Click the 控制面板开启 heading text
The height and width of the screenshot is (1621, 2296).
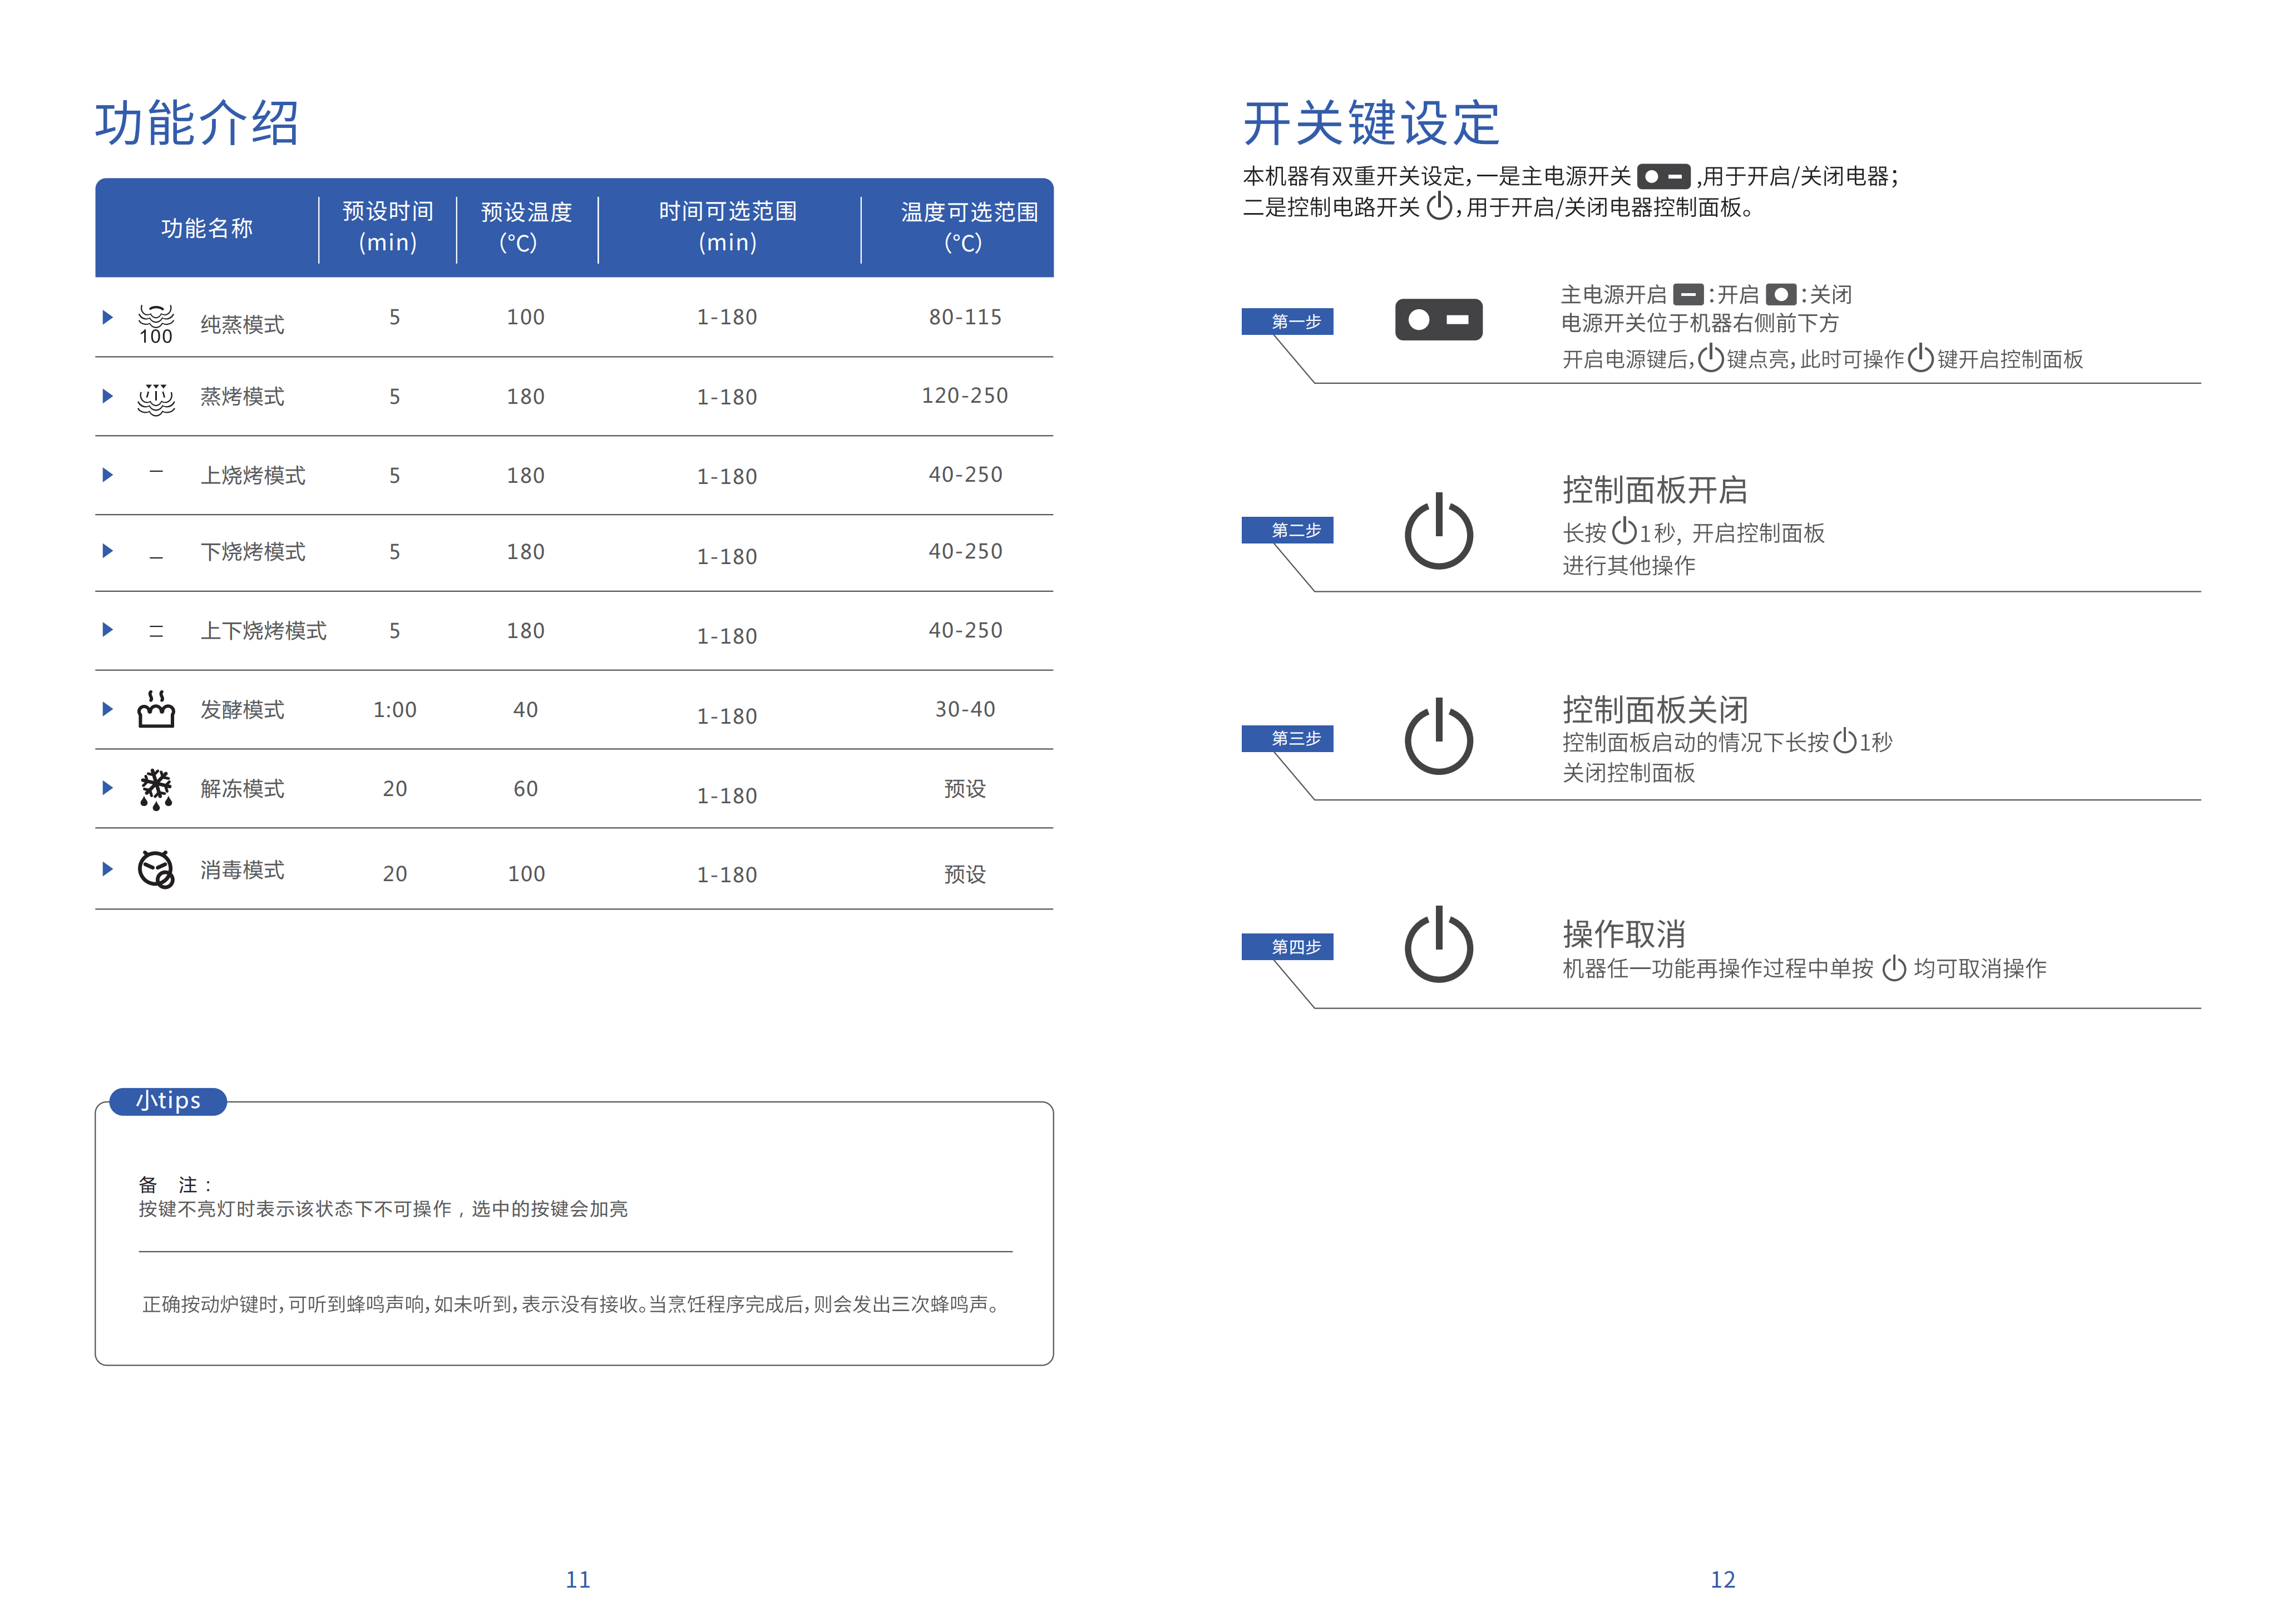(x=1655, y=490)
